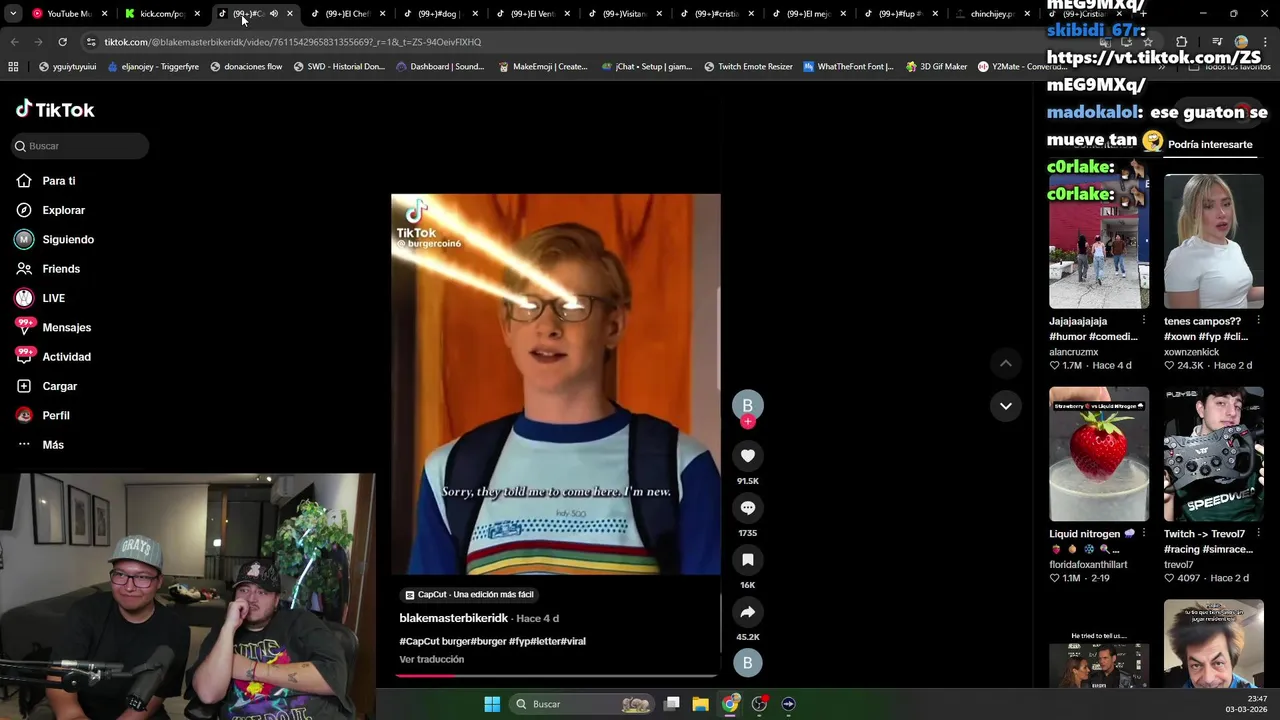Image resolution: width=1280 pixels, height=720 pixels.
Task: Go to previous video with up chevron
Action: coord(1005,363)
